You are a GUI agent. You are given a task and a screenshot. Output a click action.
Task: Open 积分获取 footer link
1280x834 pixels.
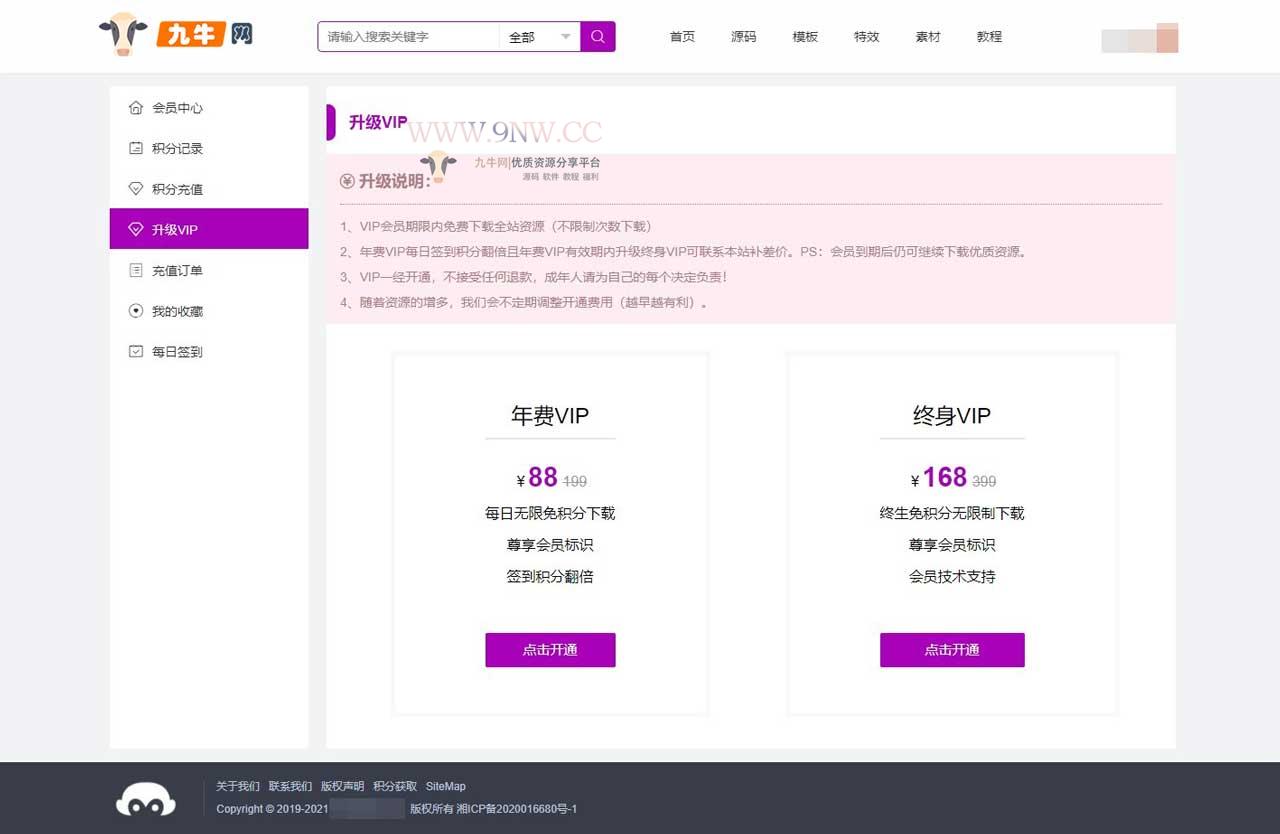(395, 786)
